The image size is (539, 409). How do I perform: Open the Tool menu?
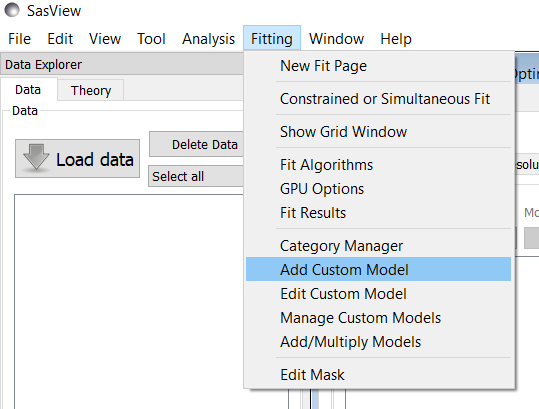point(151,38)
